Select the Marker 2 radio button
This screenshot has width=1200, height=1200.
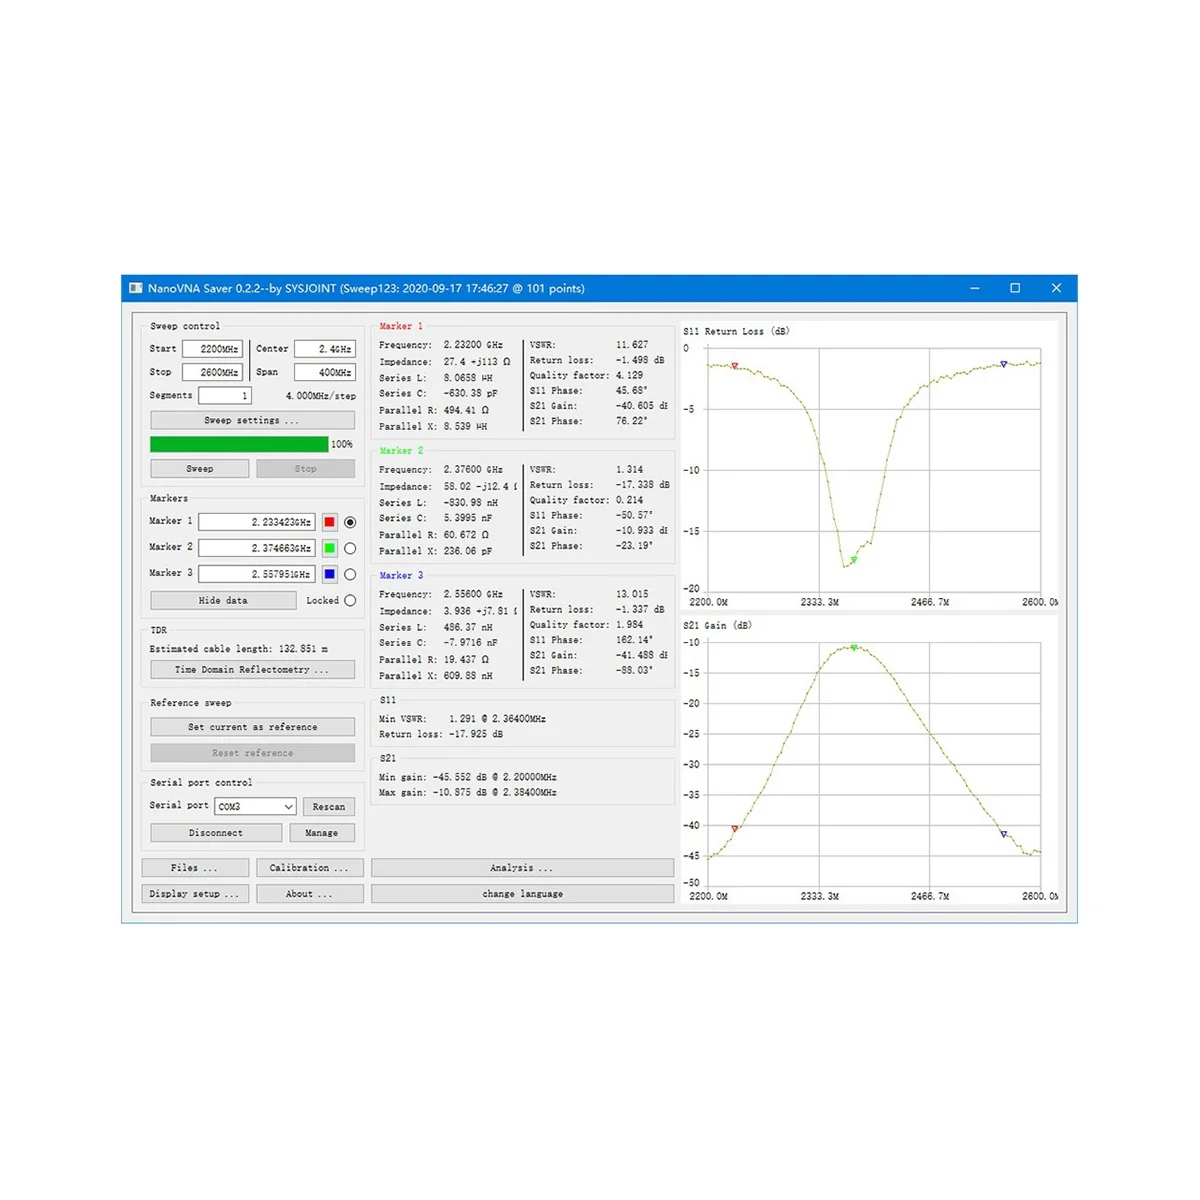point(350,548)
